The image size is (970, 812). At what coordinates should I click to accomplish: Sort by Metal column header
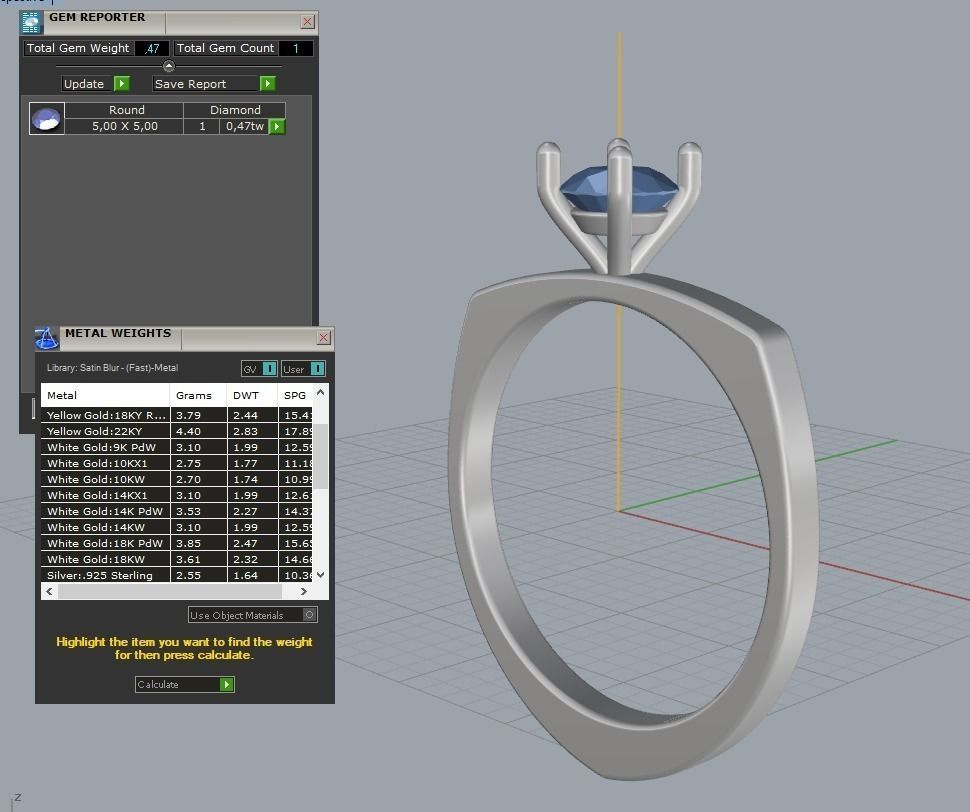(105, 395)
